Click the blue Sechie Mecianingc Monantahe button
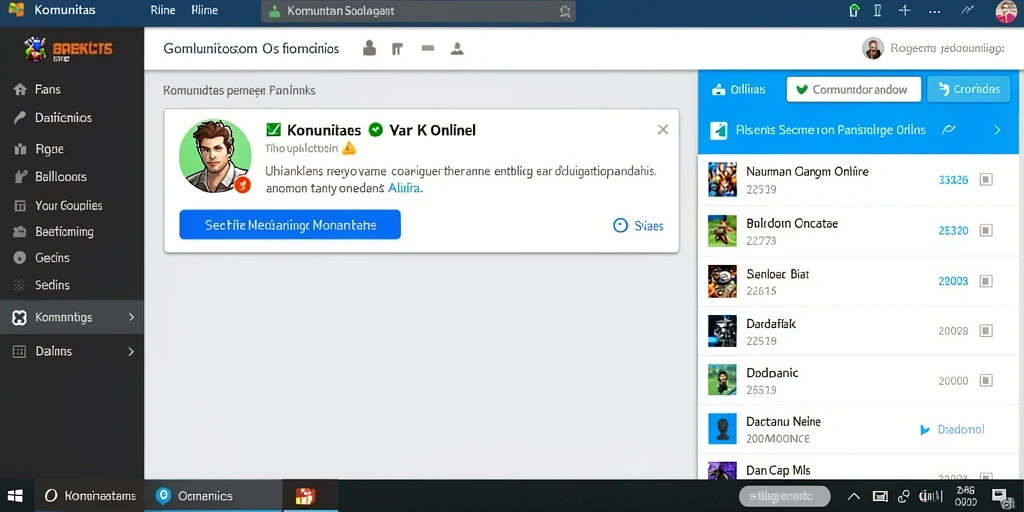The height and width of the screenshot is (512, 1024). 290,225
